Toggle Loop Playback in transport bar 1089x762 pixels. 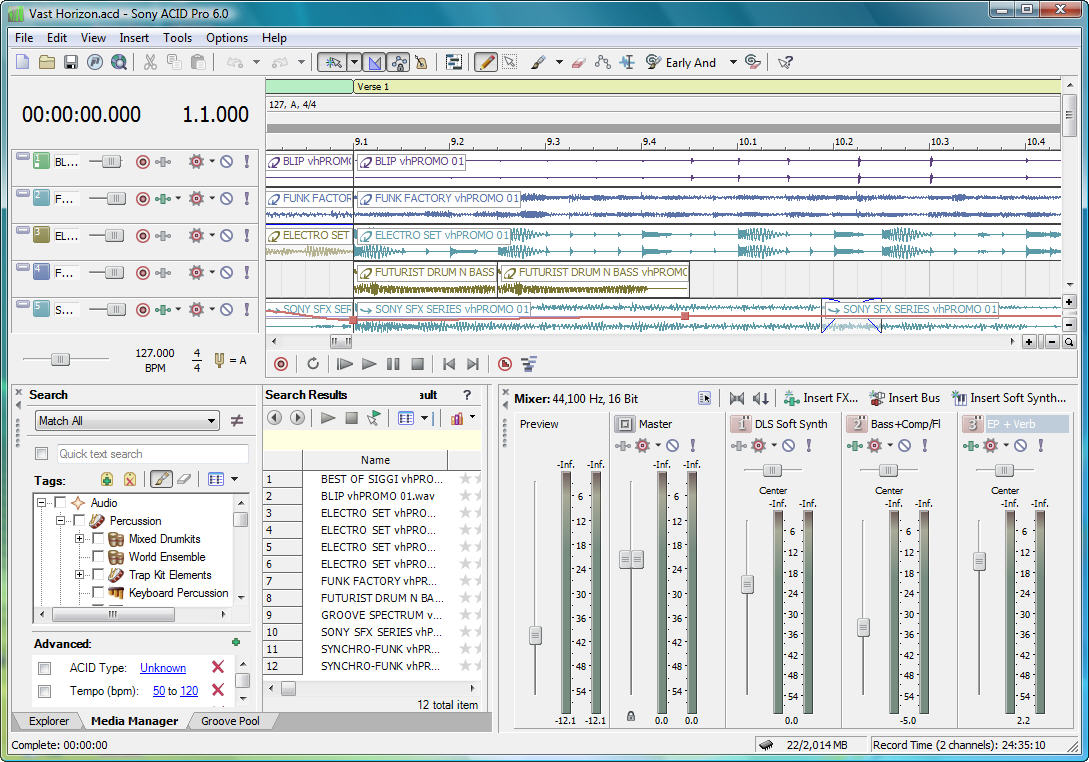313,364
